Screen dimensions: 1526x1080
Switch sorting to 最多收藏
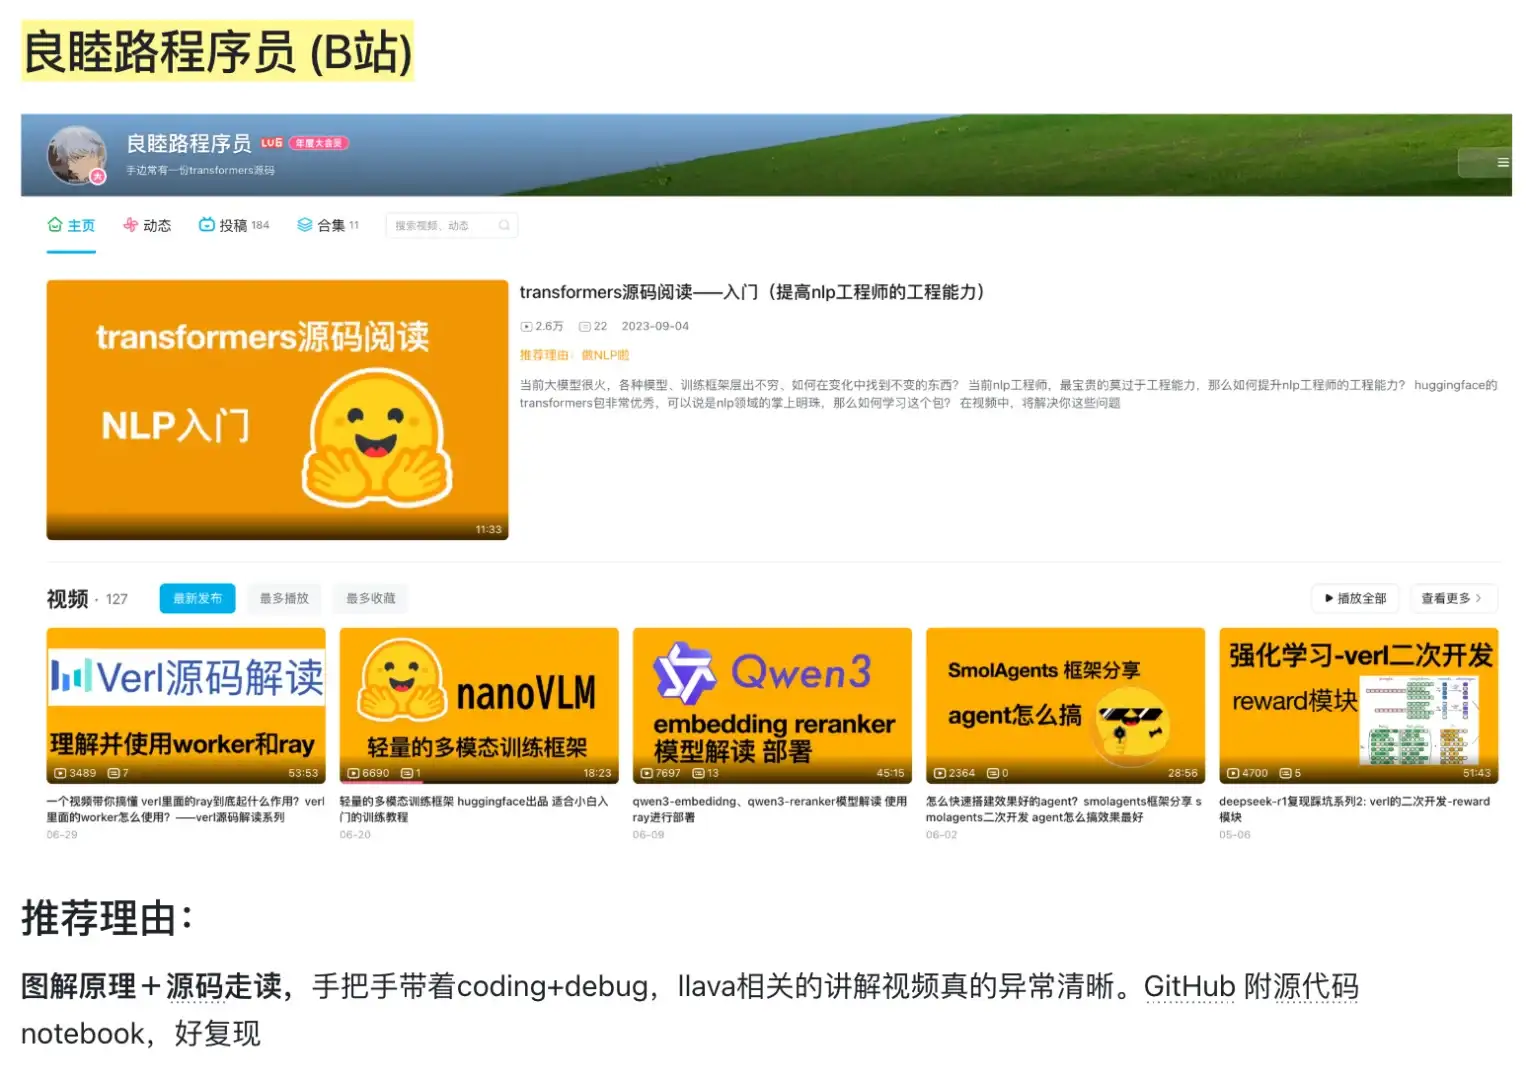click(x=370, y=598)
